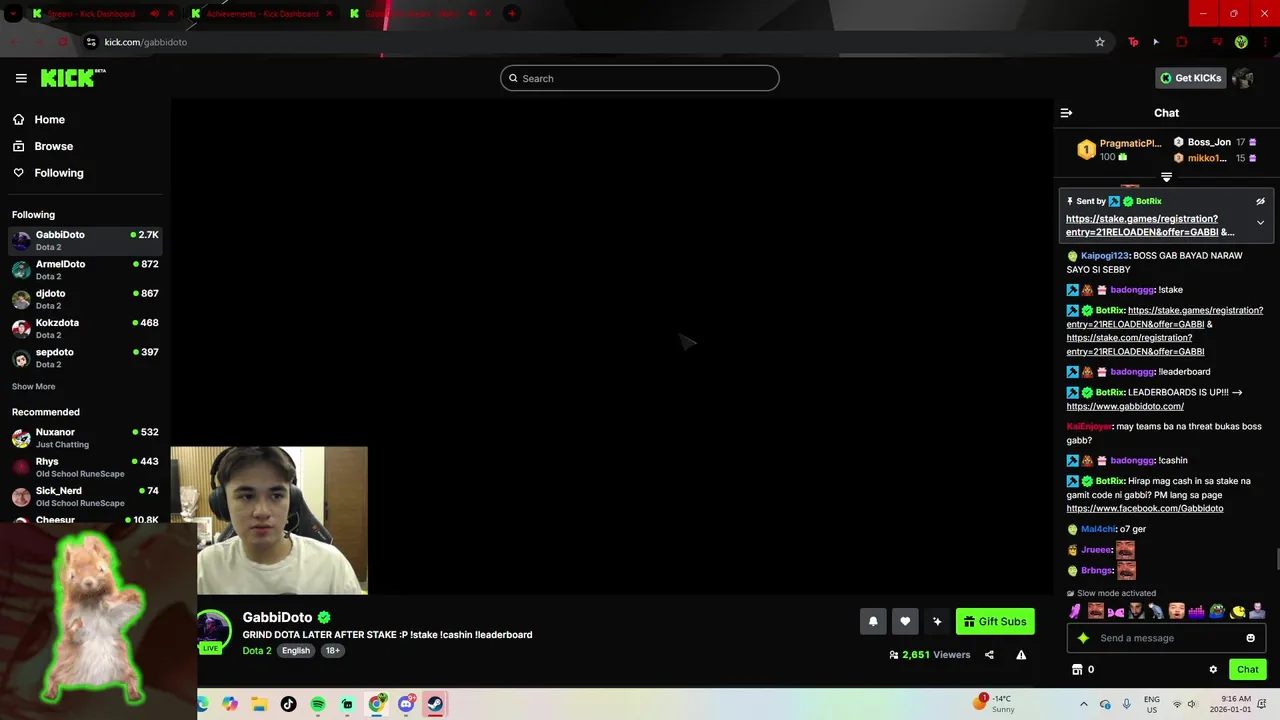Share the stream

click(989, 655)
